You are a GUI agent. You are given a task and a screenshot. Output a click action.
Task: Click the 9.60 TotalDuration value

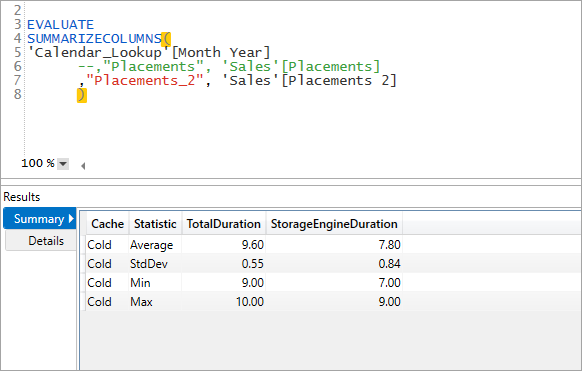252,245
